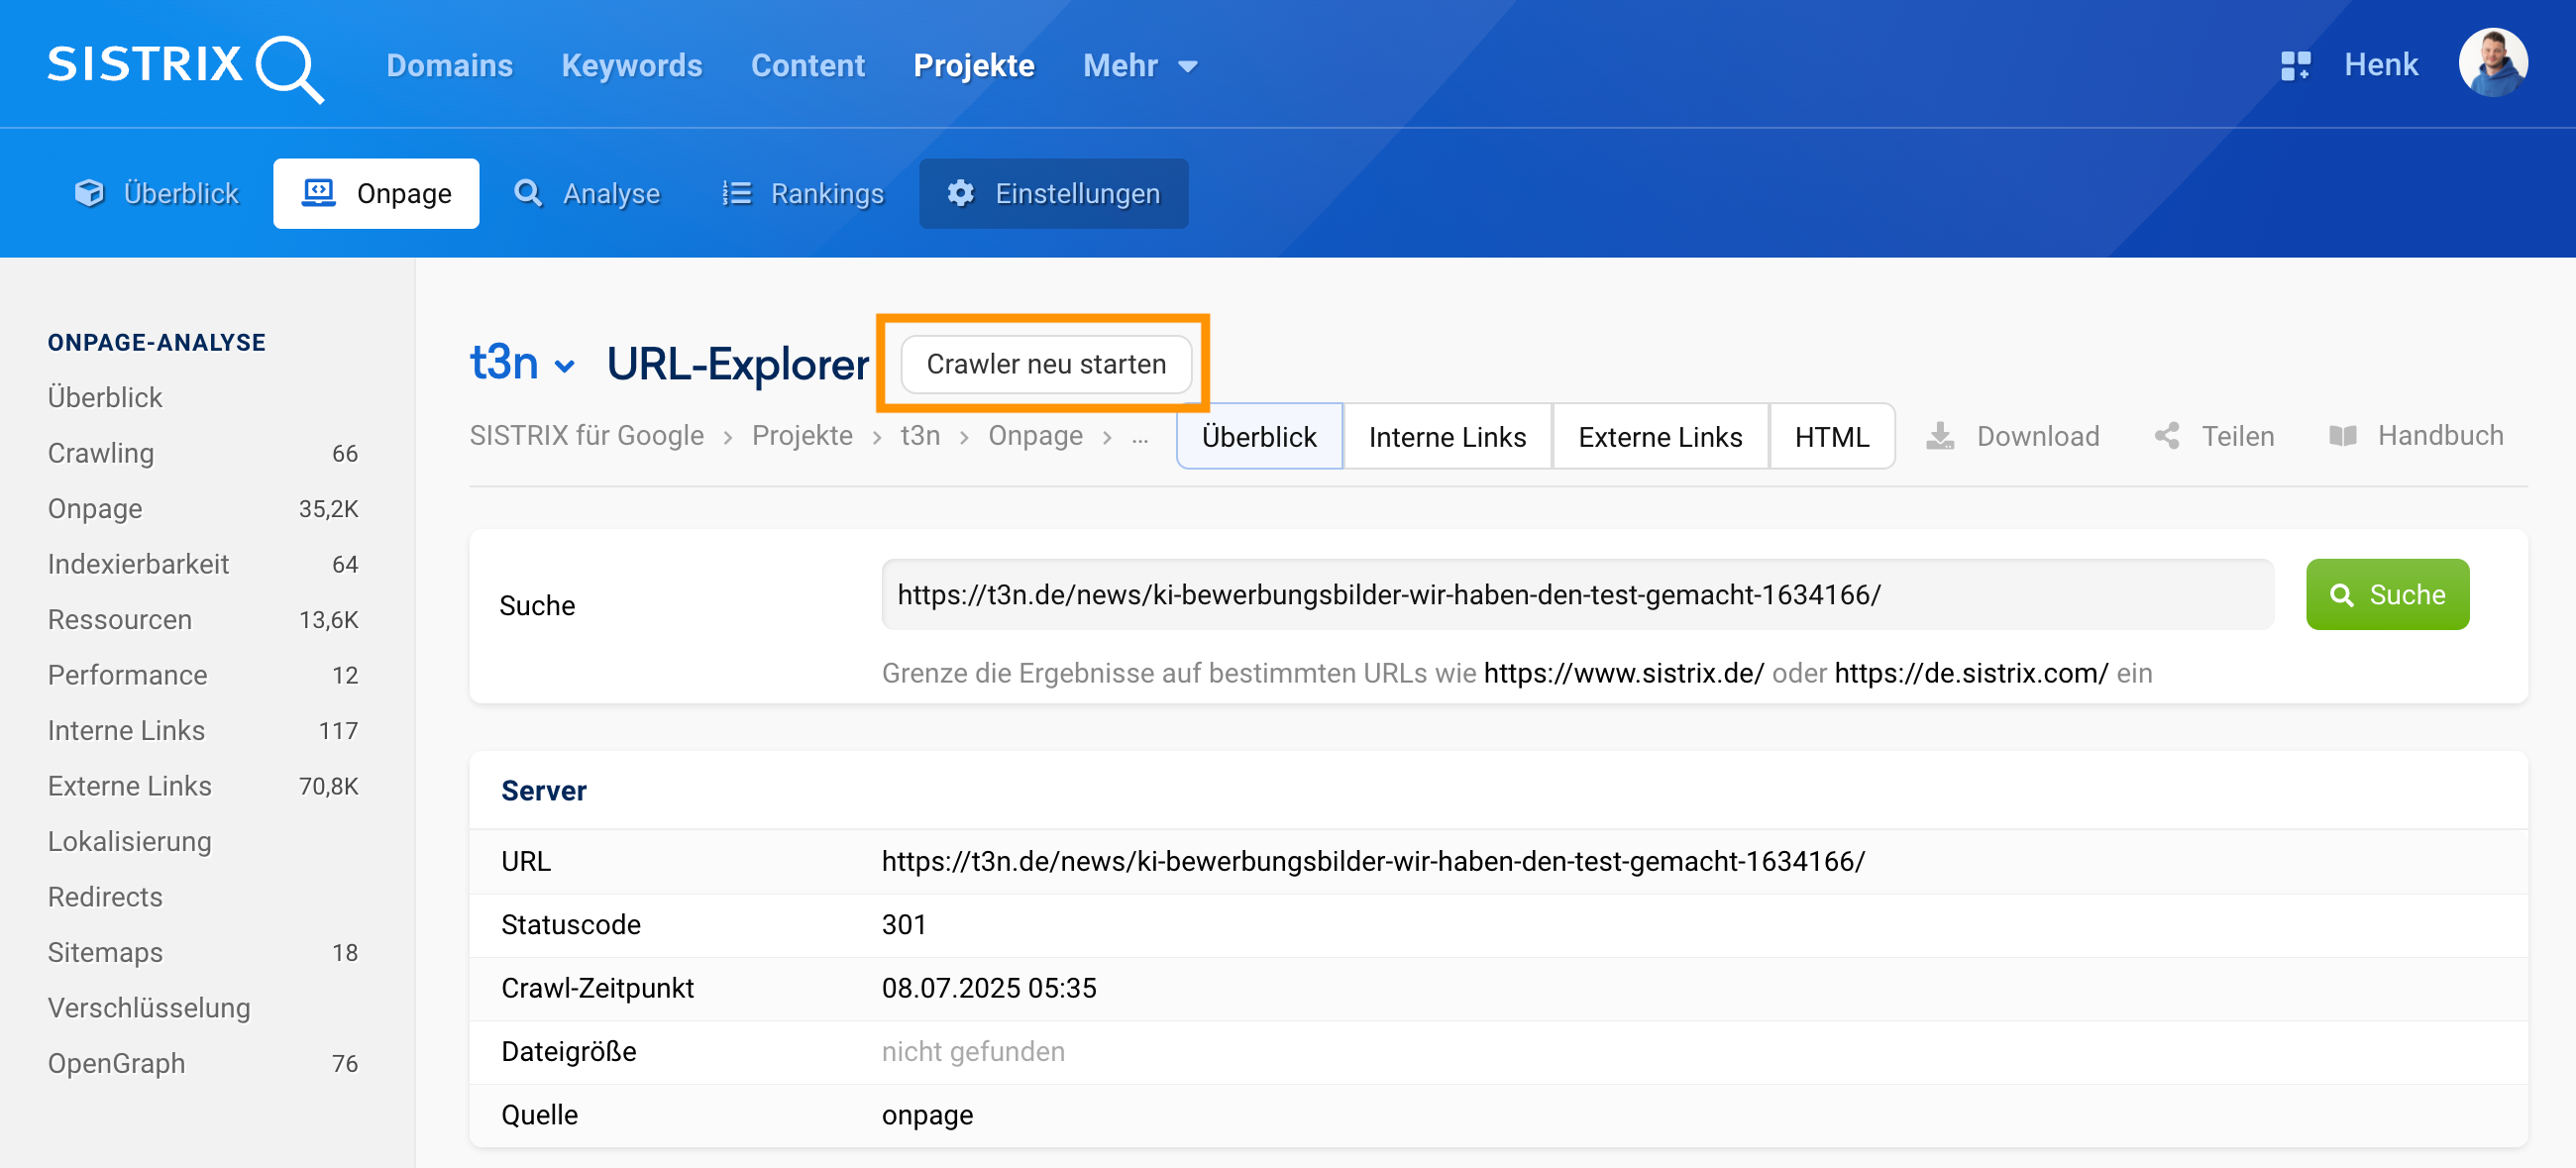This screenshot has width=2576, height=1168.
Task: Click the Analyse magnifier icon
Action: [528, 193]
